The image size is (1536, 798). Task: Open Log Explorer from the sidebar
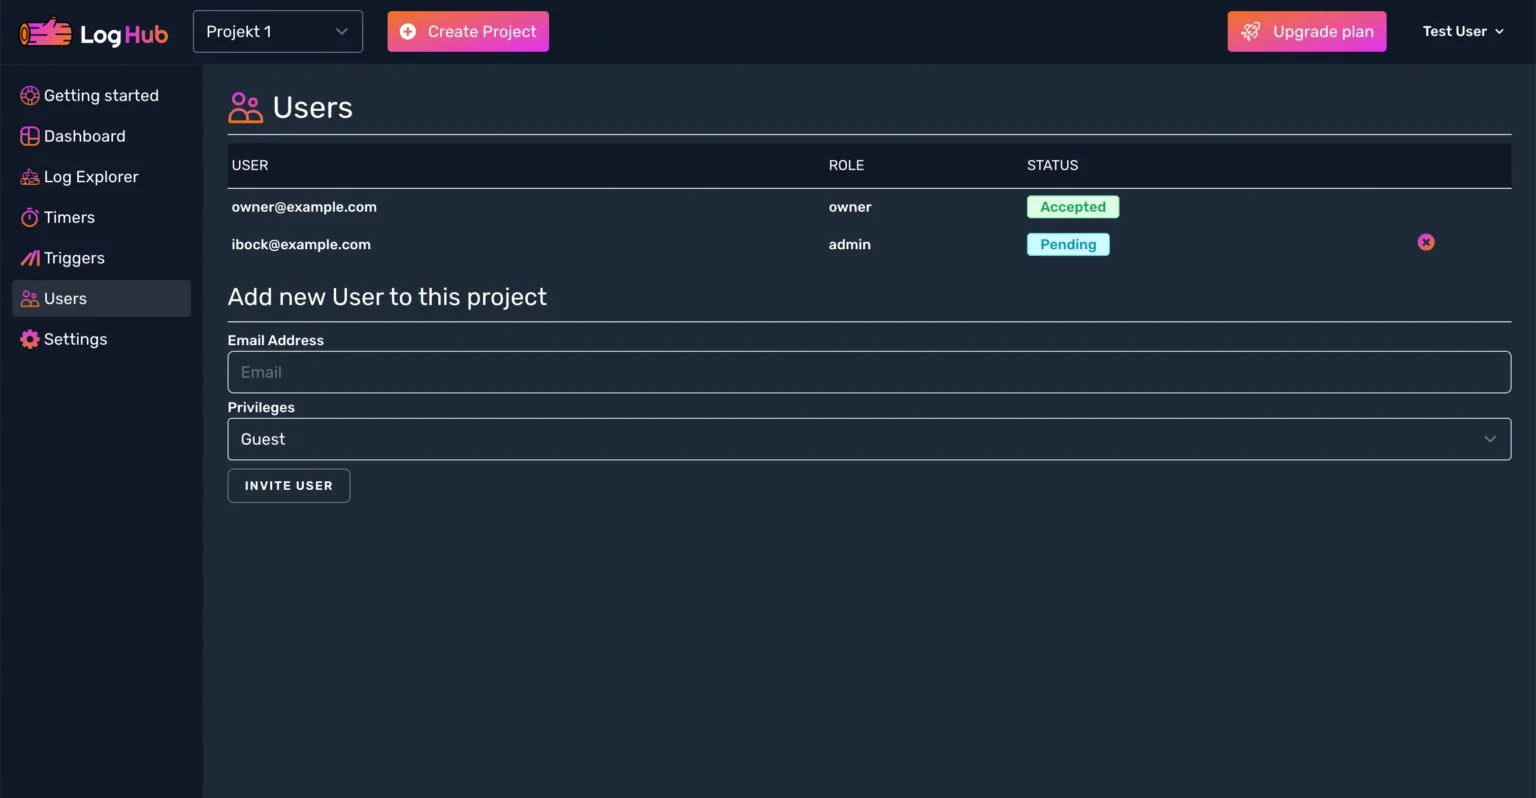[x=91, y=177]
